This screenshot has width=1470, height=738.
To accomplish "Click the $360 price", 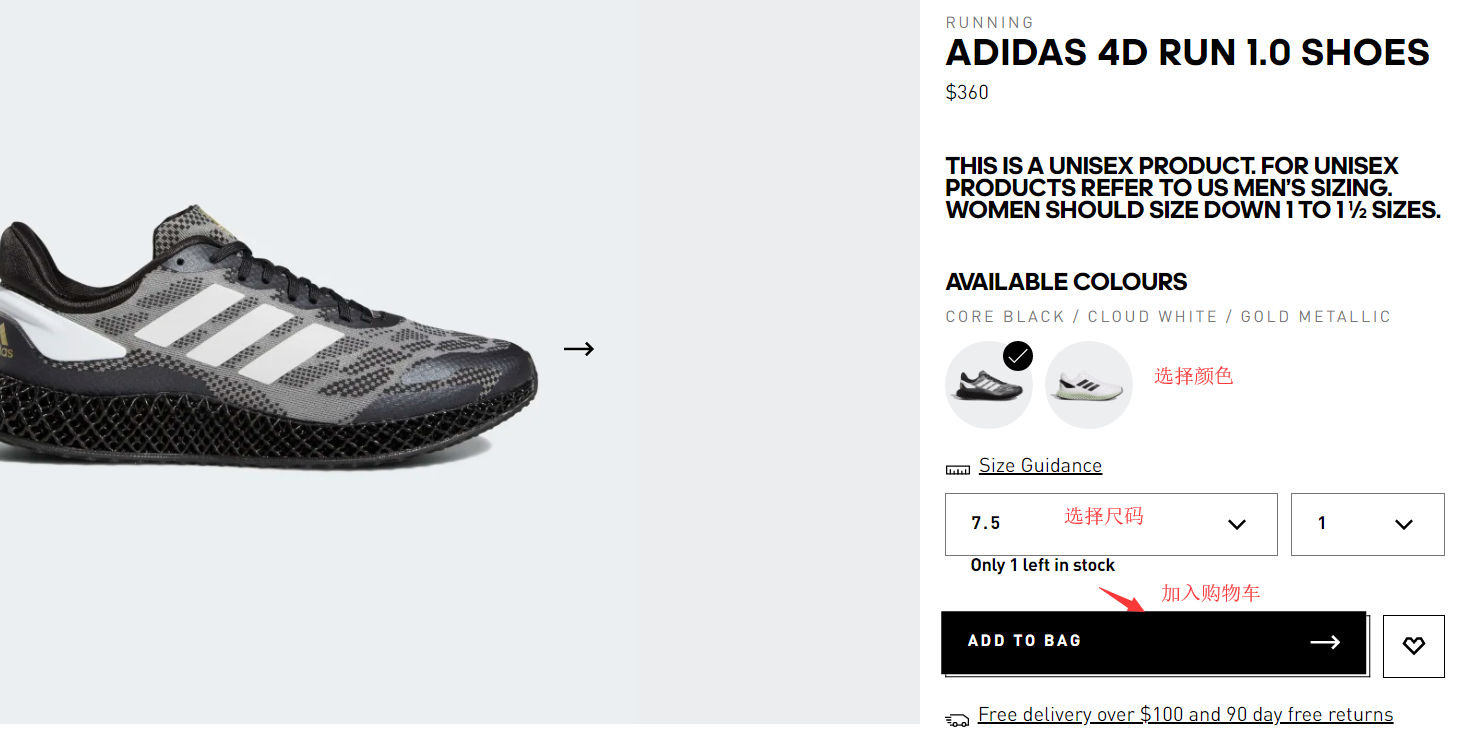I will pyautogui.click(x=967, y=93).
